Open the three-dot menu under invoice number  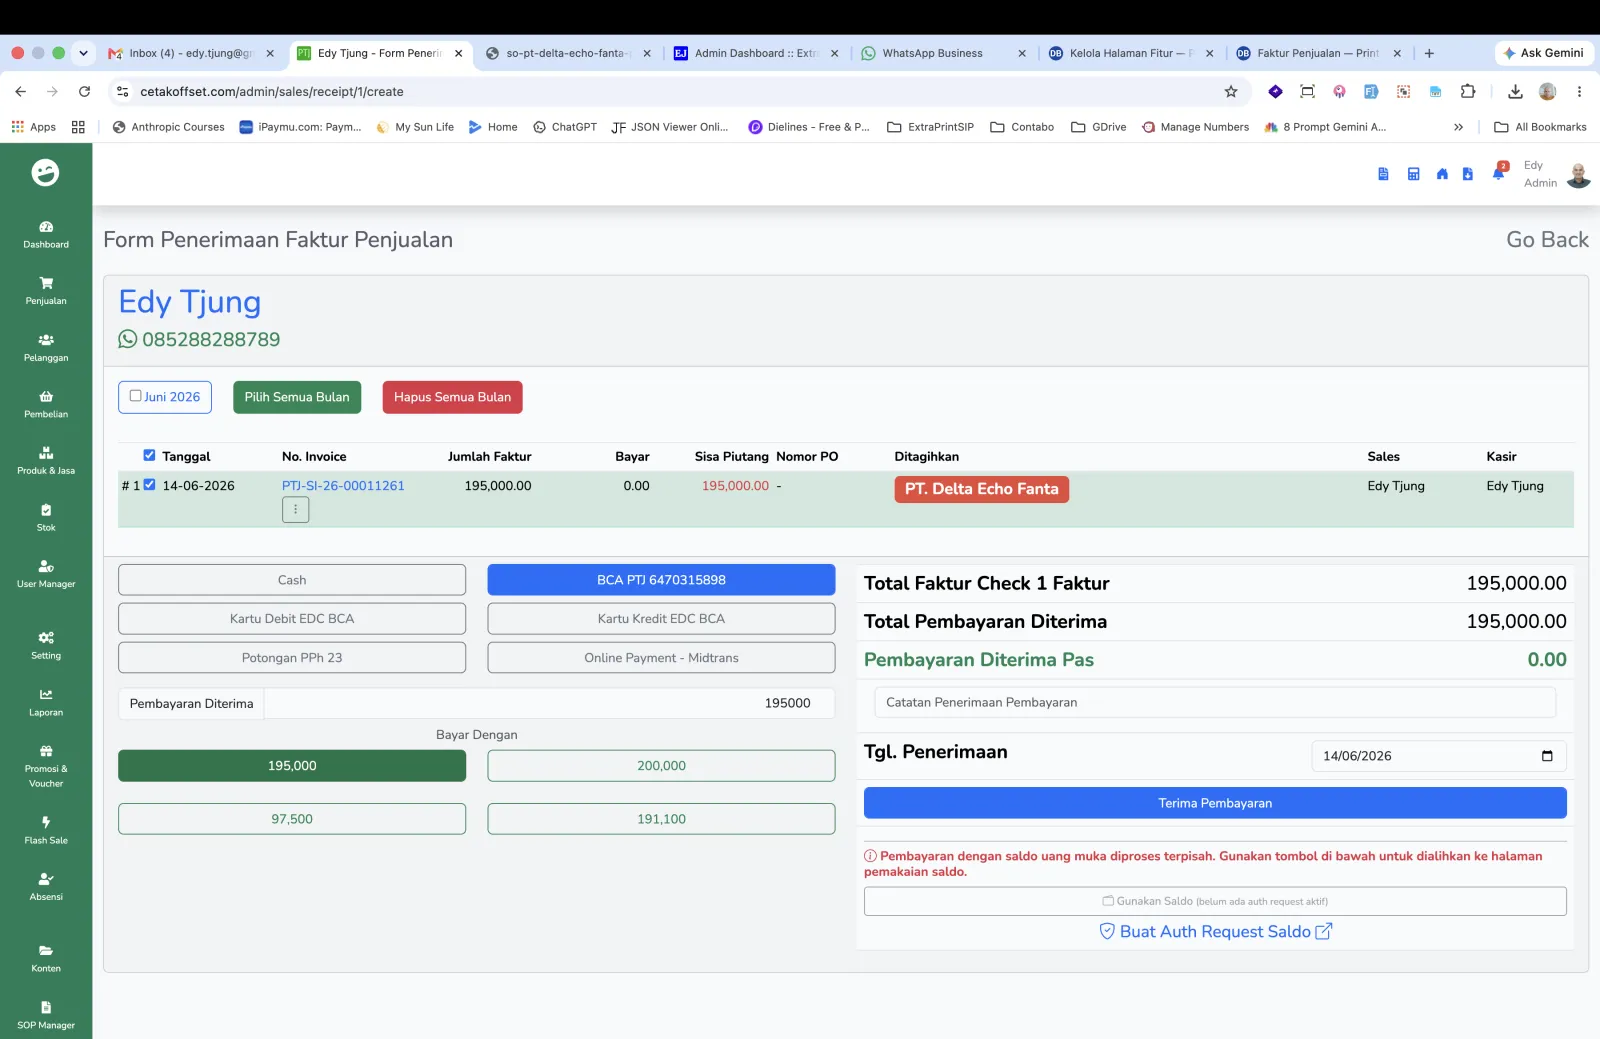pyautogui.click(x=295, y=509)
